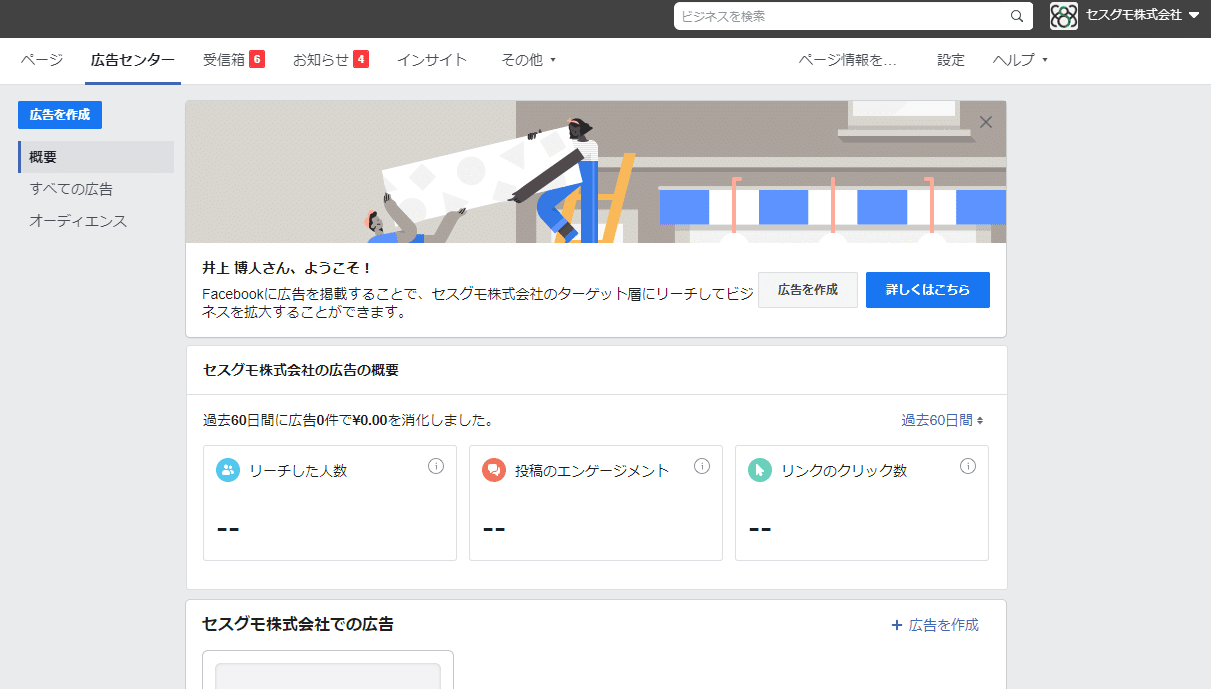This screenshot has height=689, width=1211.
Task: Click the + 広告を作成 link
Action: pyautogui.click(x=935, y=625)
